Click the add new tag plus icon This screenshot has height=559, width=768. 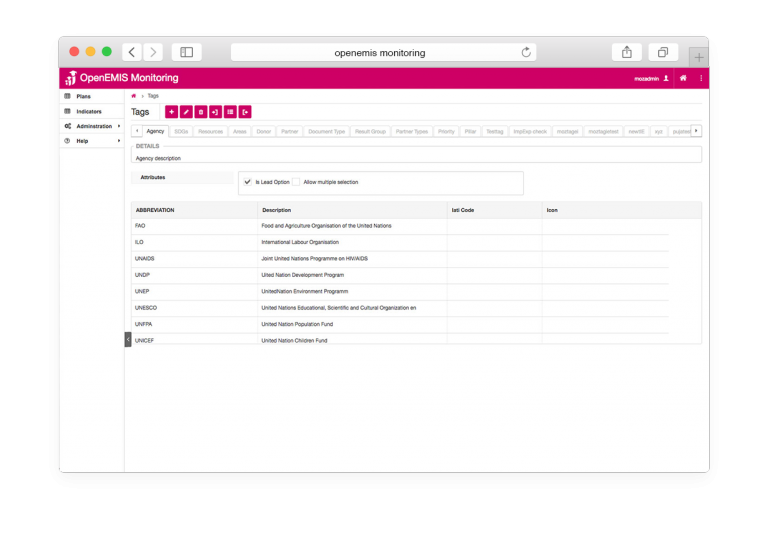click(171, 112)
